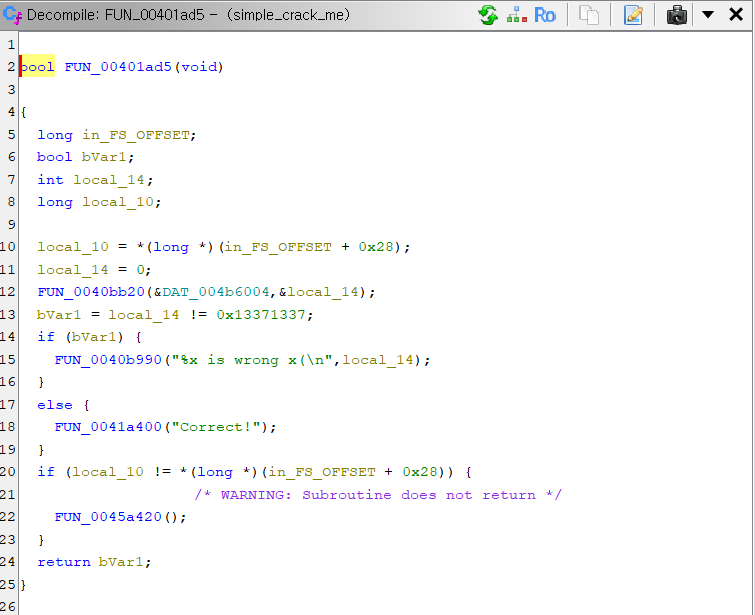This screenshot has height=615, width=755.
Task: Select the constant 0x13371337
Action: (x=261, y=315)
